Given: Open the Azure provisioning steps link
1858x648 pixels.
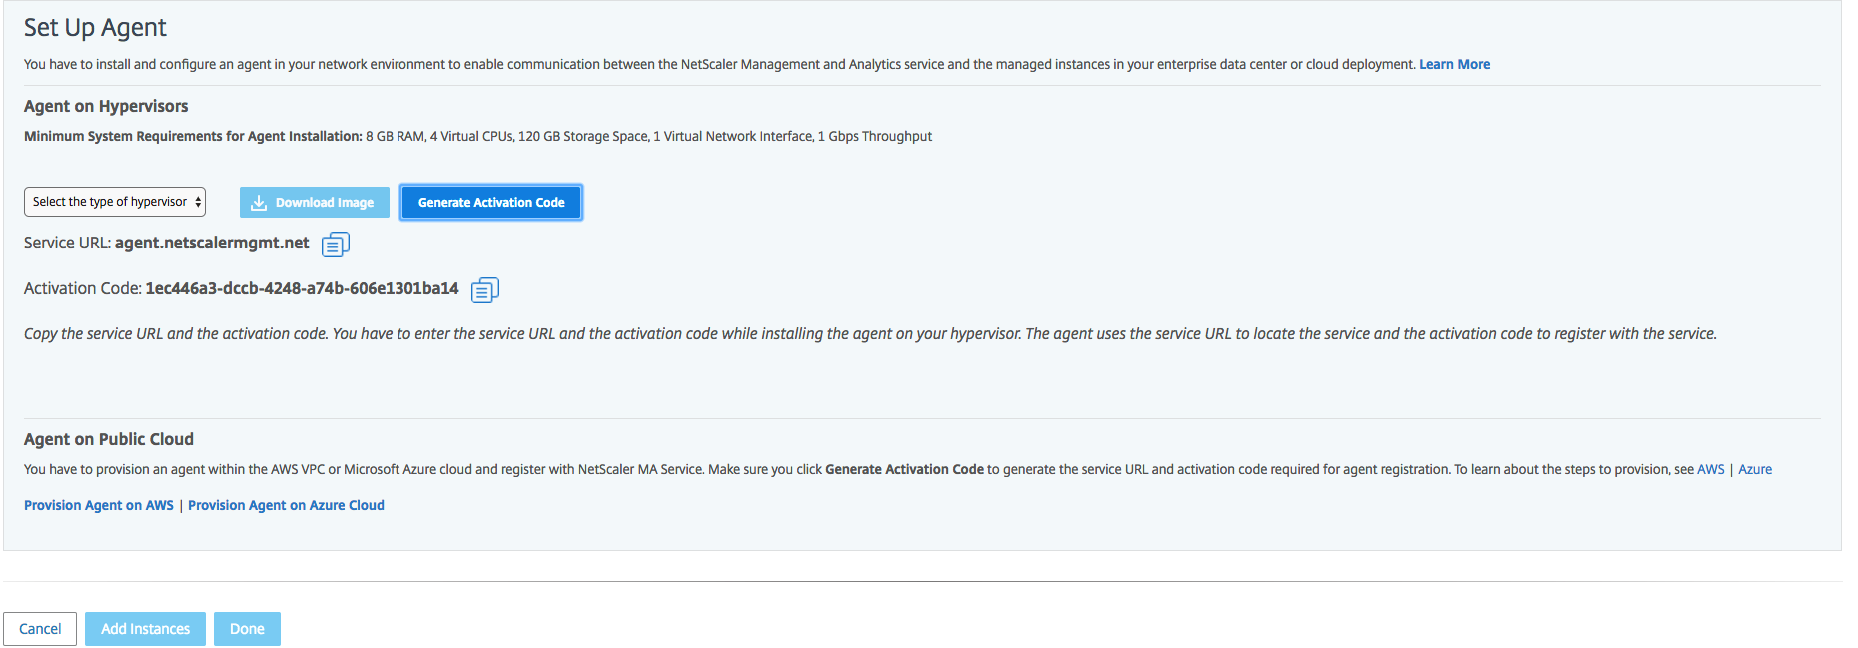Looking at the screenshot, I should [x=1754, y=469].
